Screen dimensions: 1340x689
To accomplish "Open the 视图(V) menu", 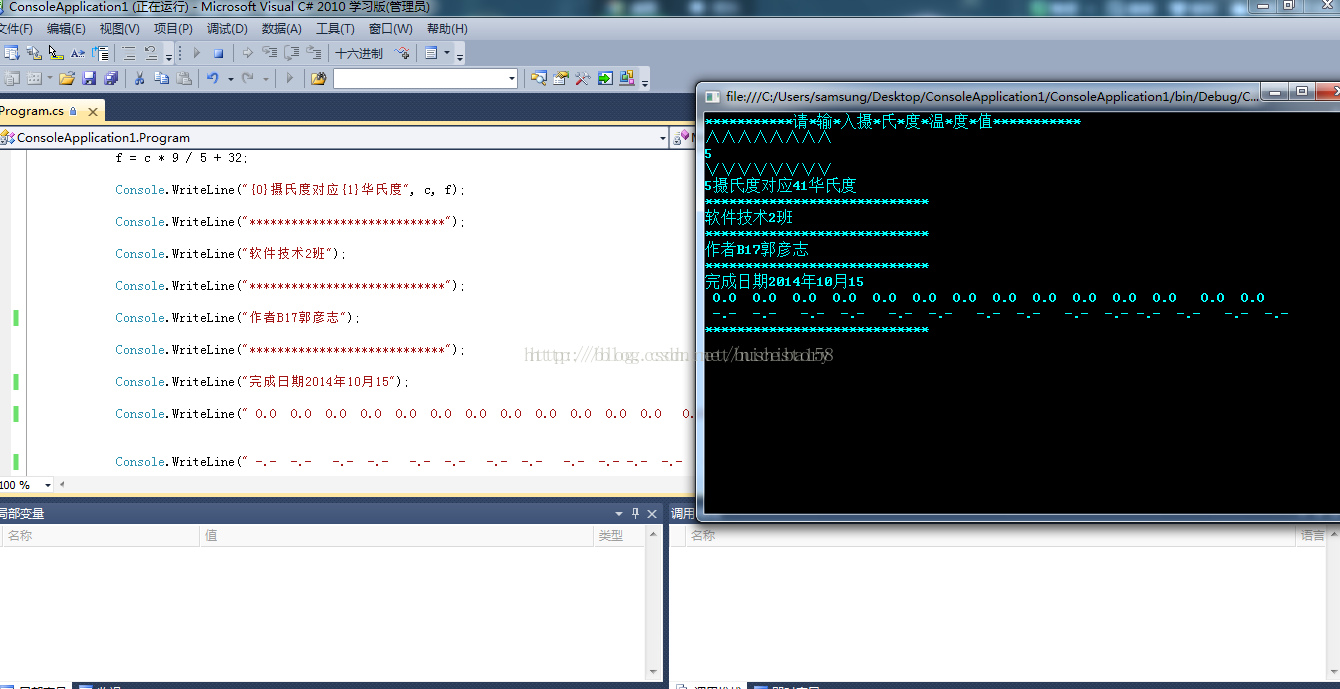I will 119,29.
